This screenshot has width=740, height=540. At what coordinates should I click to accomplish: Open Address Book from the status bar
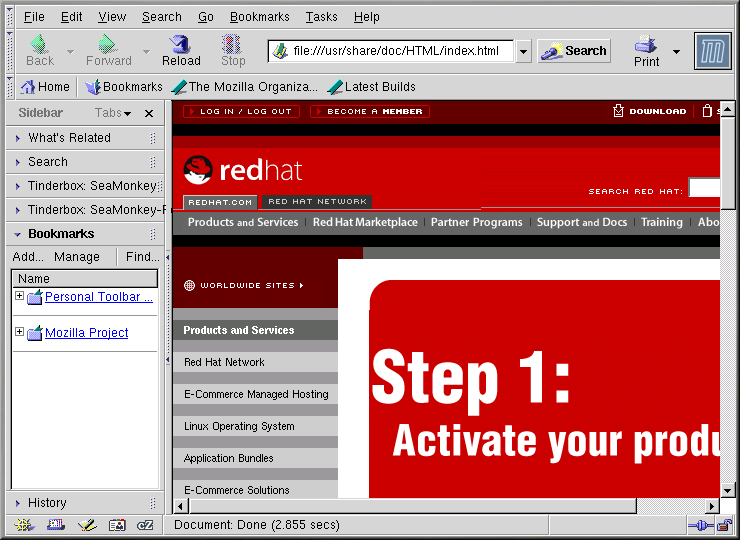tap(117, 525)
